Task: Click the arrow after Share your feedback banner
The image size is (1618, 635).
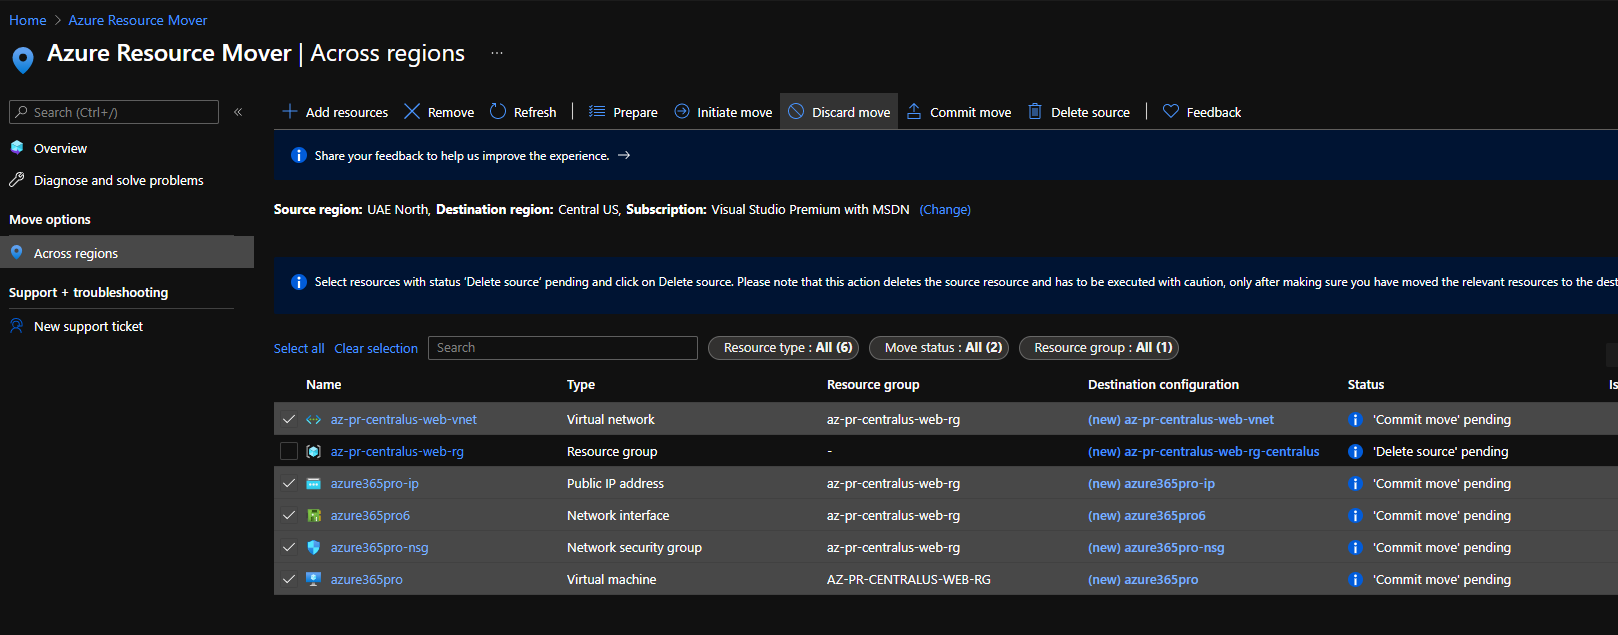Action: coord(624,156)
